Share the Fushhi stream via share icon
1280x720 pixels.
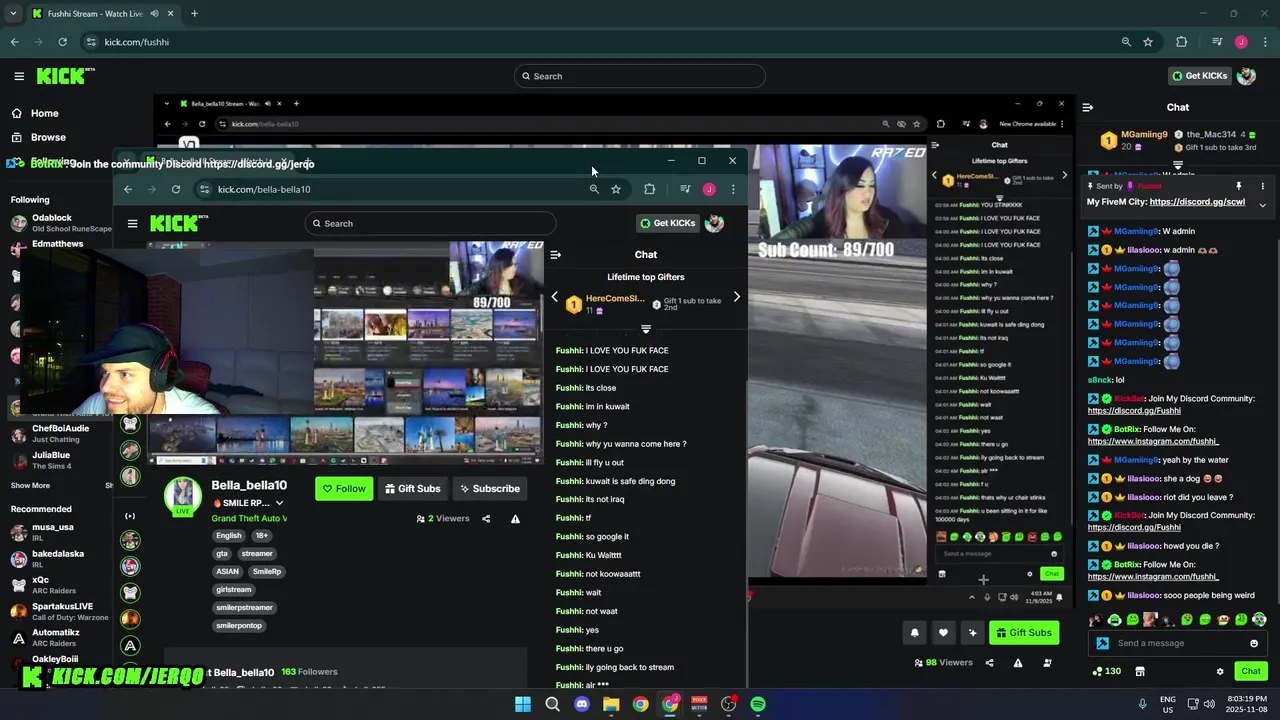point(990,662)
